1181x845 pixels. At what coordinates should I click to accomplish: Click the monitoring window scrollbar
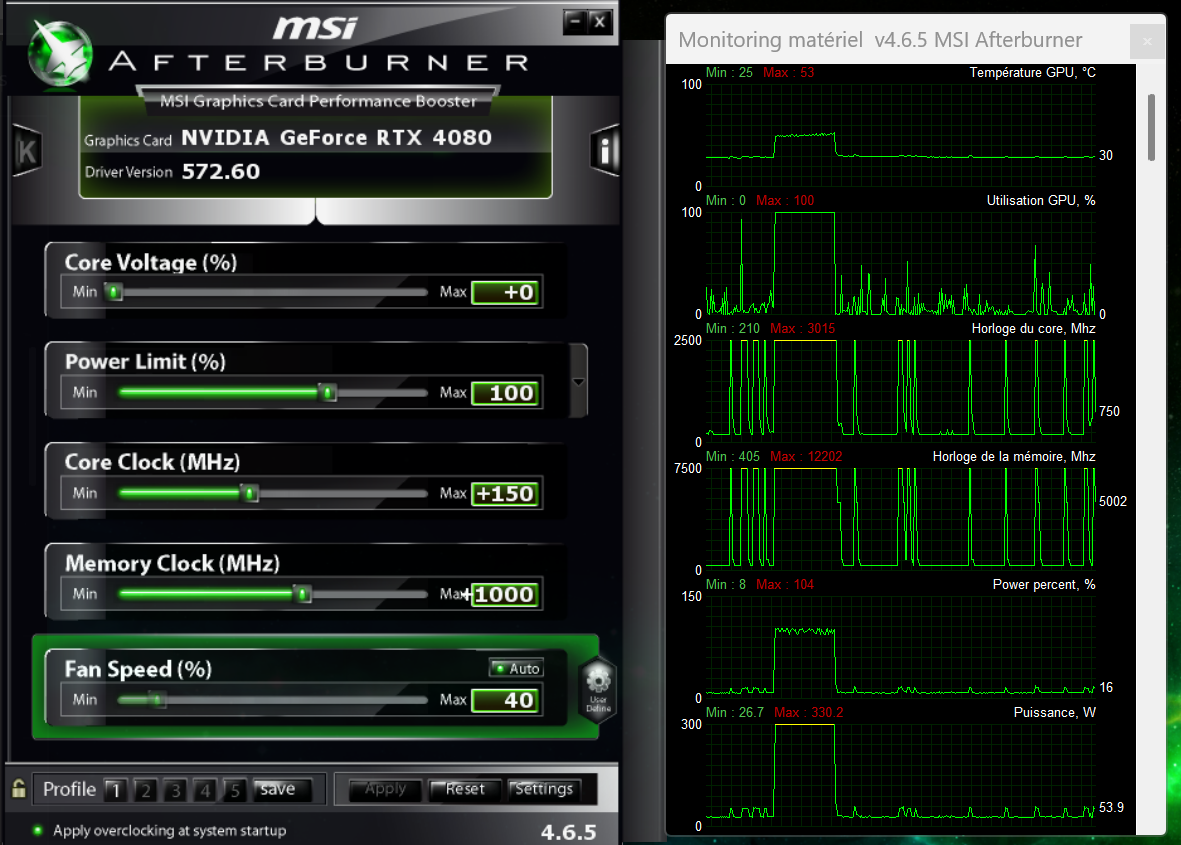click(x=1152, y=127)
